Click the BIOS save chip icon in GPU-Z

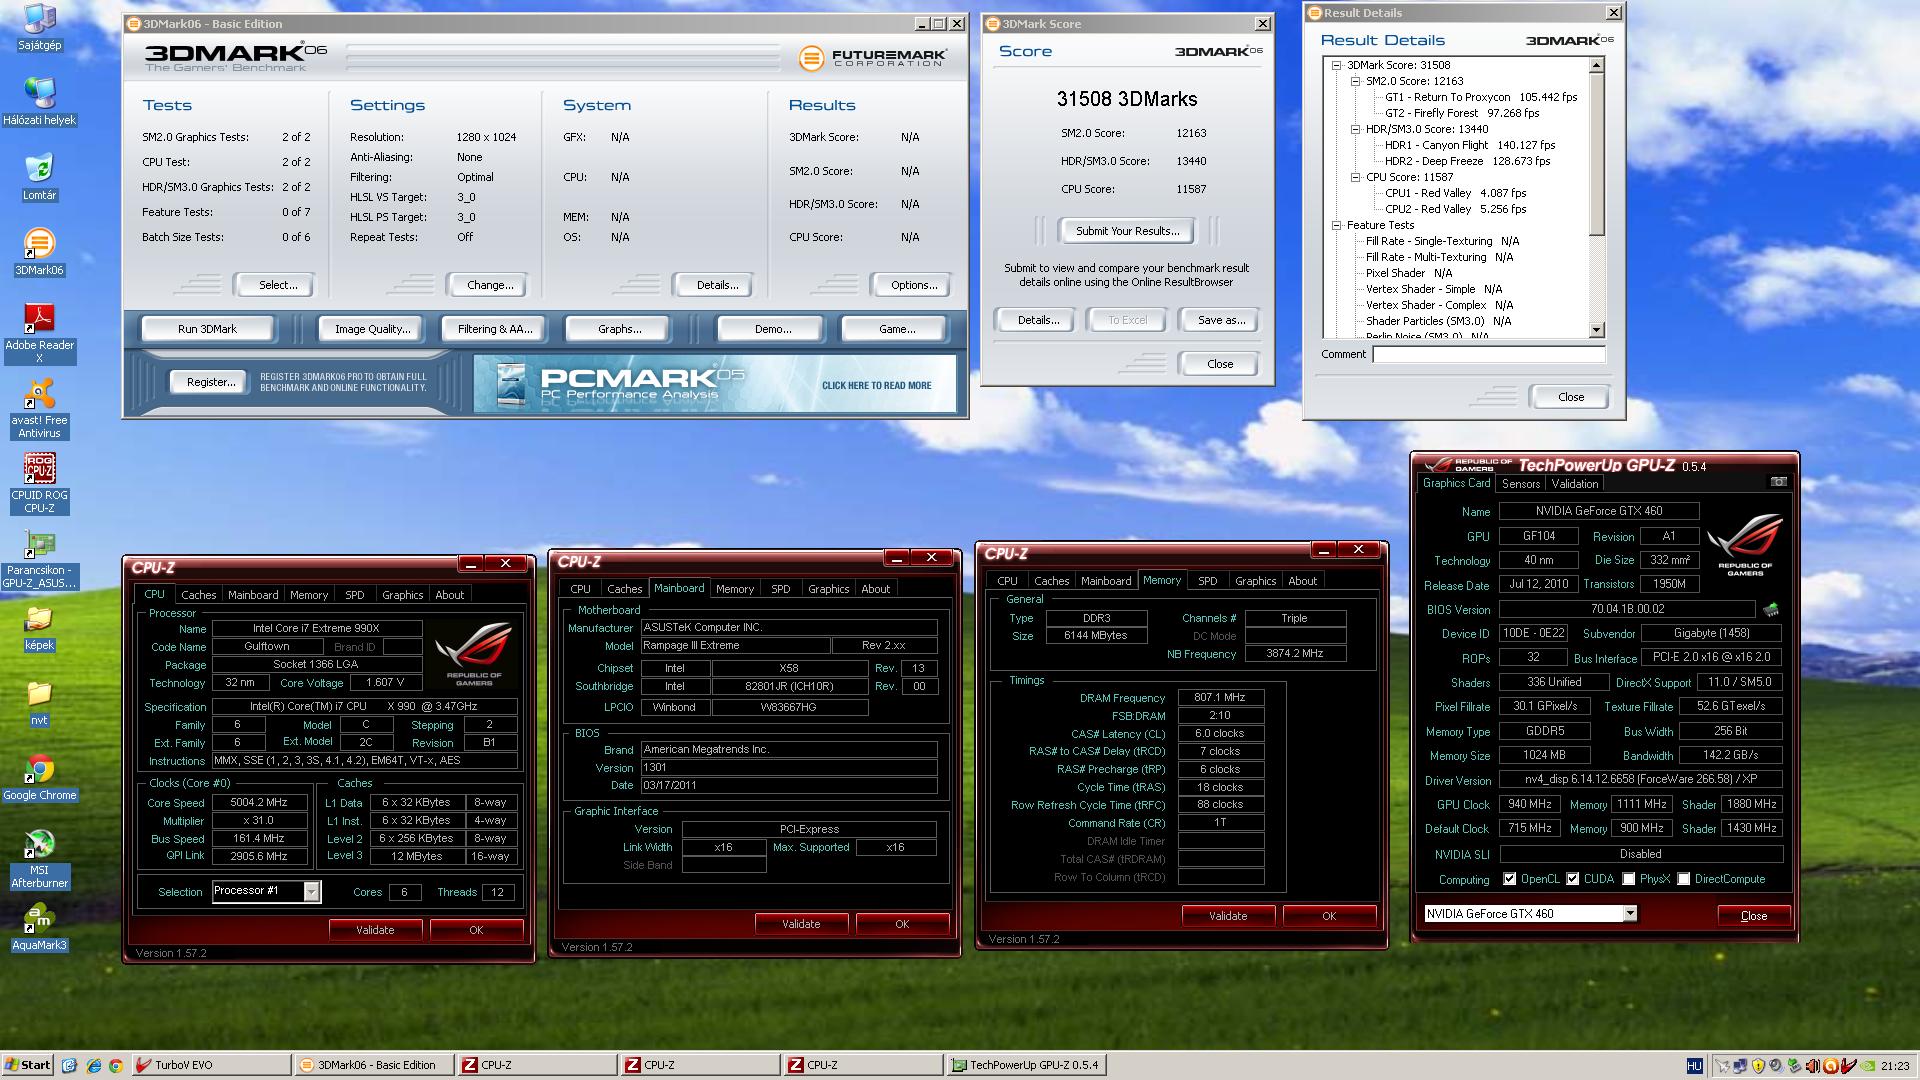click(1770, 609)
